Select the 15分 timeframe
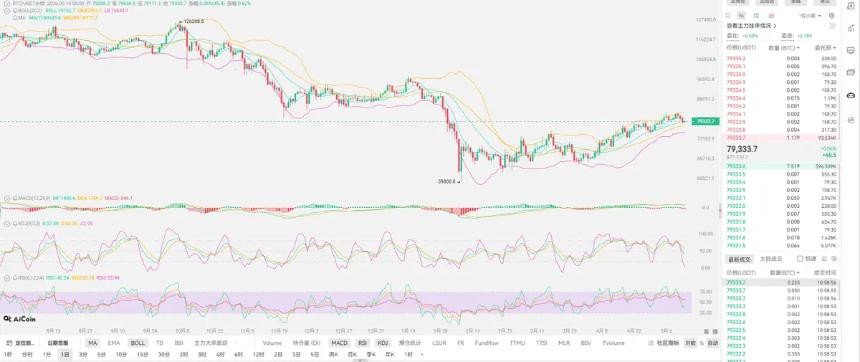 142,354
